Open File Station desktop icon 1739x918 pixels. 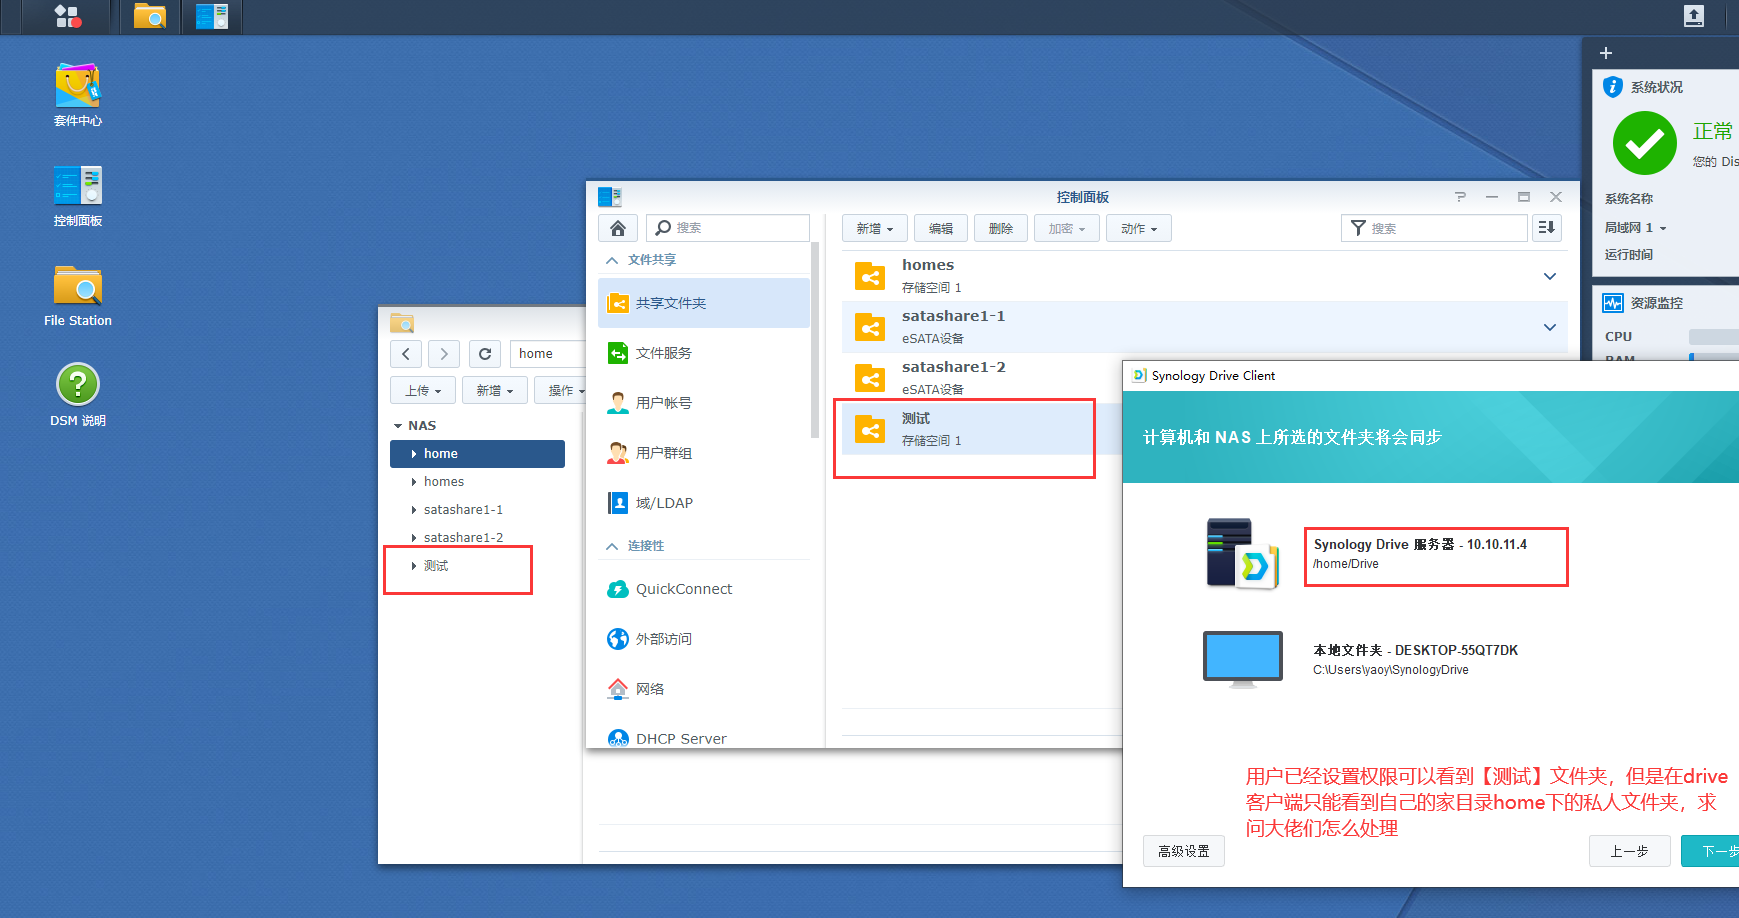pyautogui.click(x=78, y=296)
